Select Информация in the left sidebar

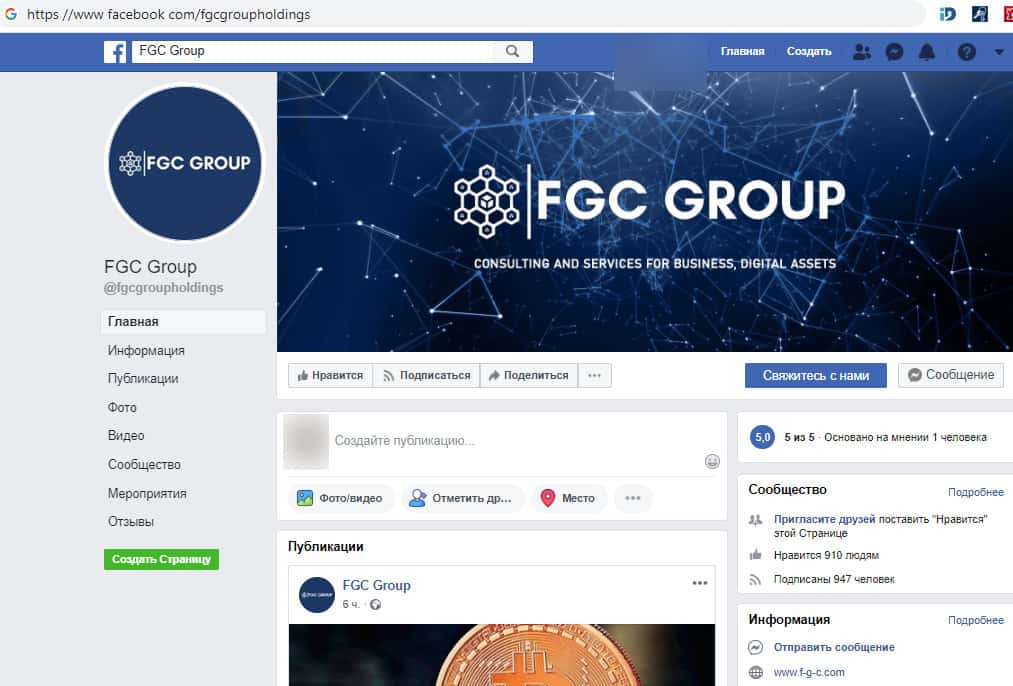pos(146,350)
